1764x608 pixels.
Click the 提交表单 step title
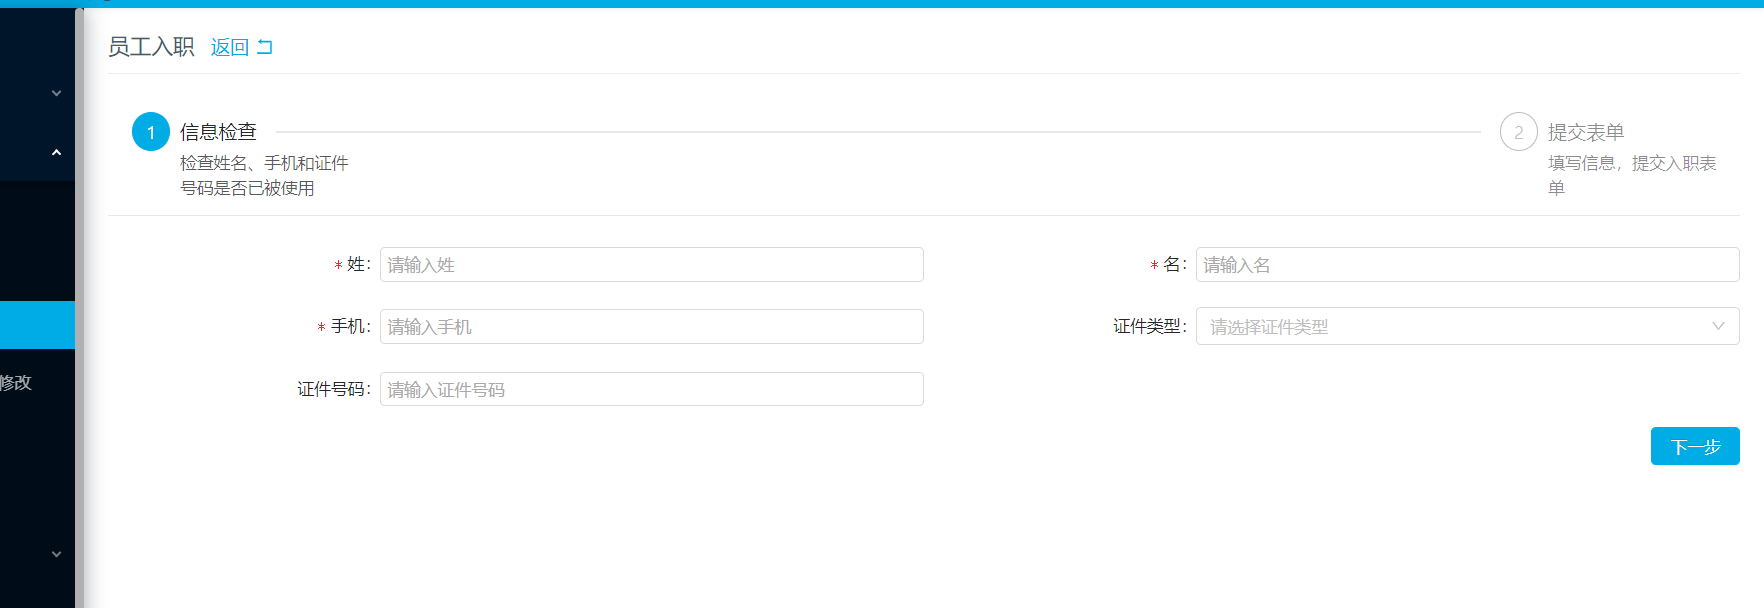tap(1586, 132)
